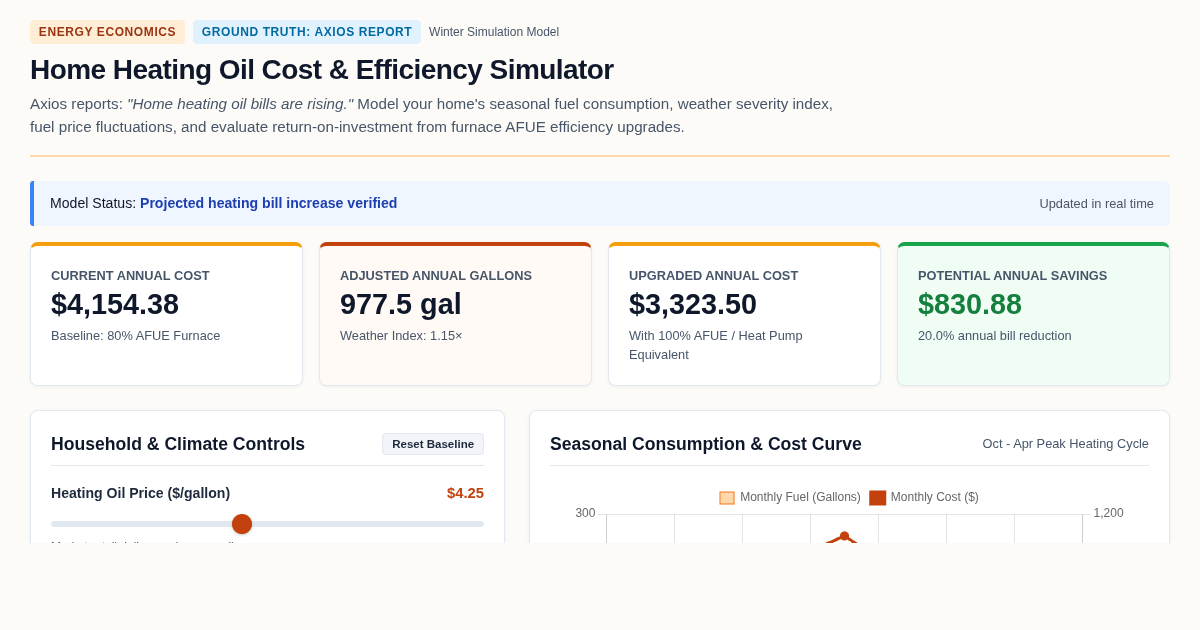
Task: Click the Baseline: 80% AFUE Furnace text
Action: coord(136,336)
